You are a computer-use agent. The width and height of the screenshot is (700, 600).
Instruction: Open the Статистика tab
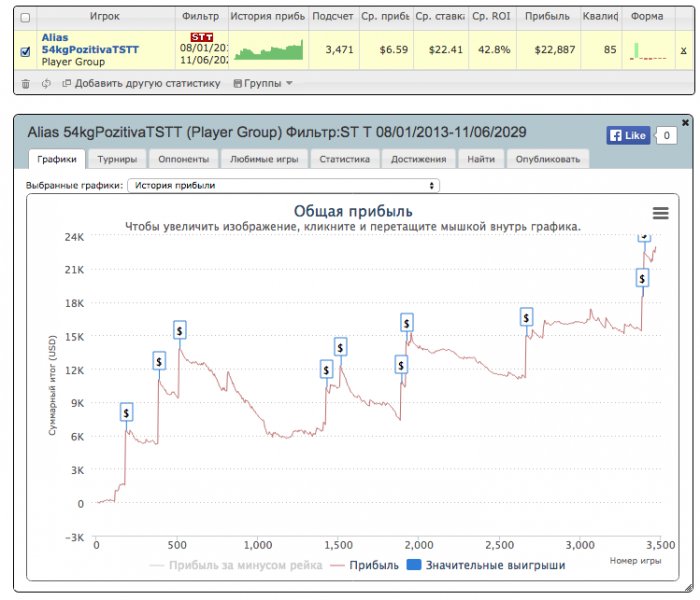pyautogui.click(x=344, y=159)
